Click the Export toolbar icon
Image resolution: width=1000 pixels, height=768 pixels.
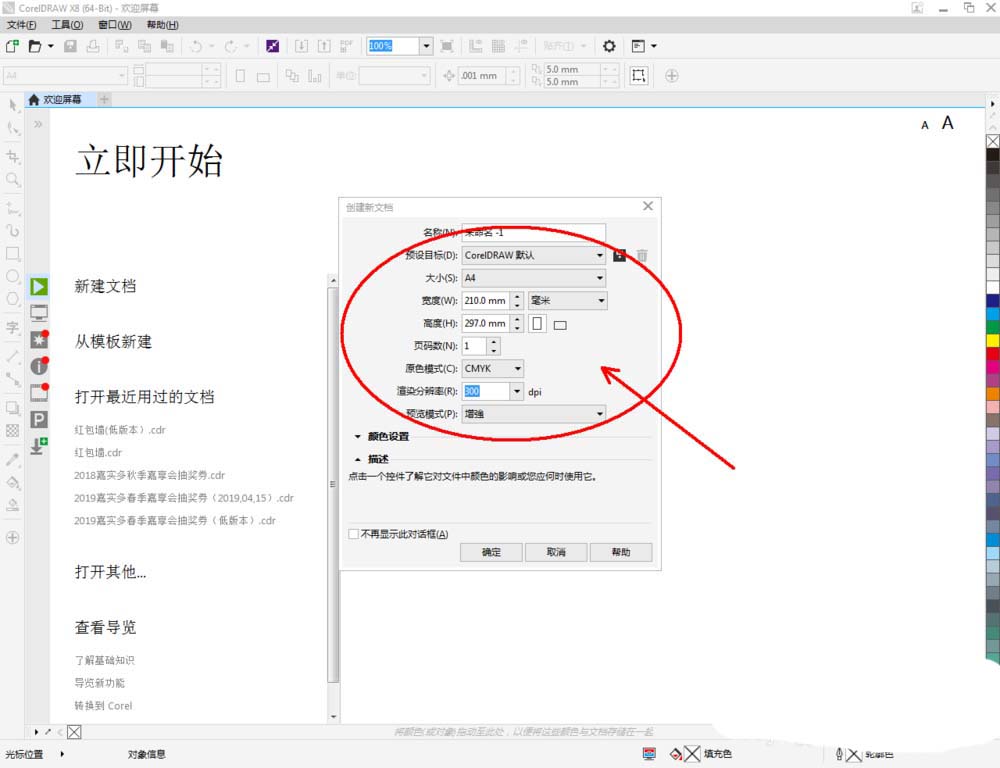(324, 46)
